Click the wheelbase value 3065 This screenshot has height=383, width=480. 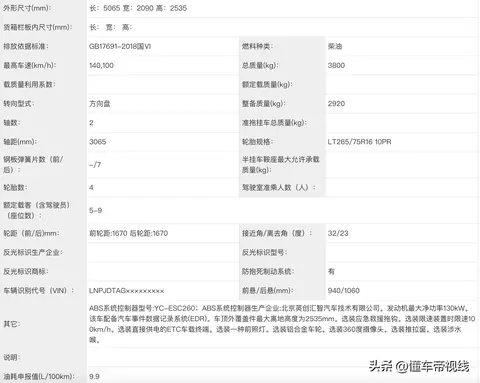click(x=98, y=142)
